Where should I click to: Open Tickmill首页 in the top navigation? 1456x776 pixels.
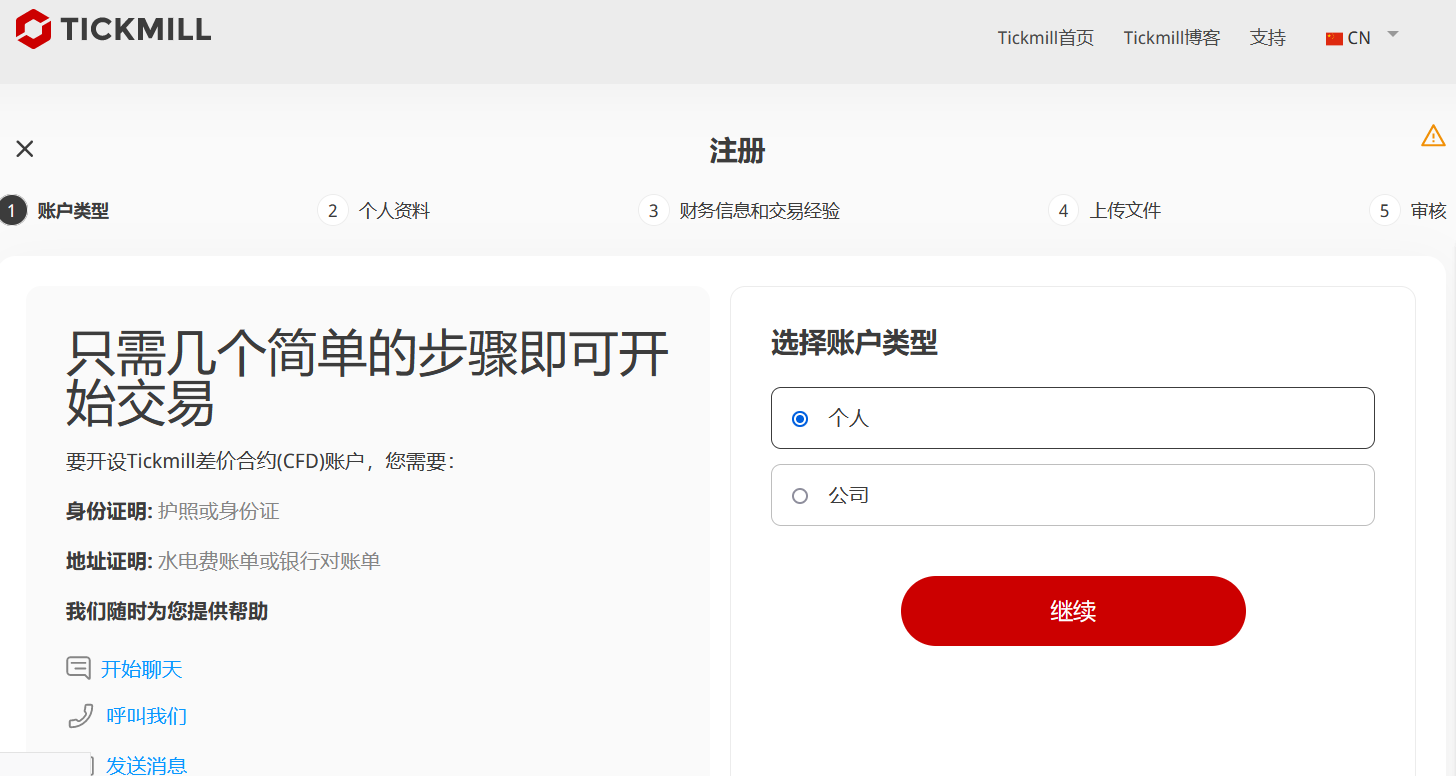point(1045,38)
